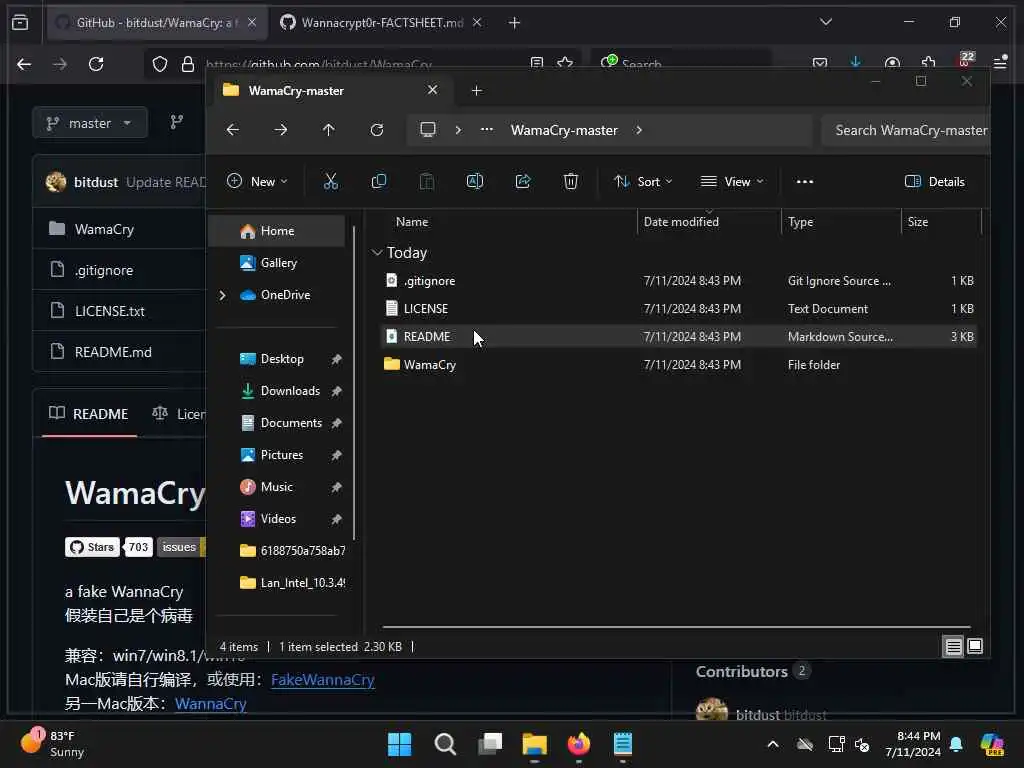
Task: Click the Paste clipboard icon in Explorer toolbar
Action: click(x=426, y=182)
